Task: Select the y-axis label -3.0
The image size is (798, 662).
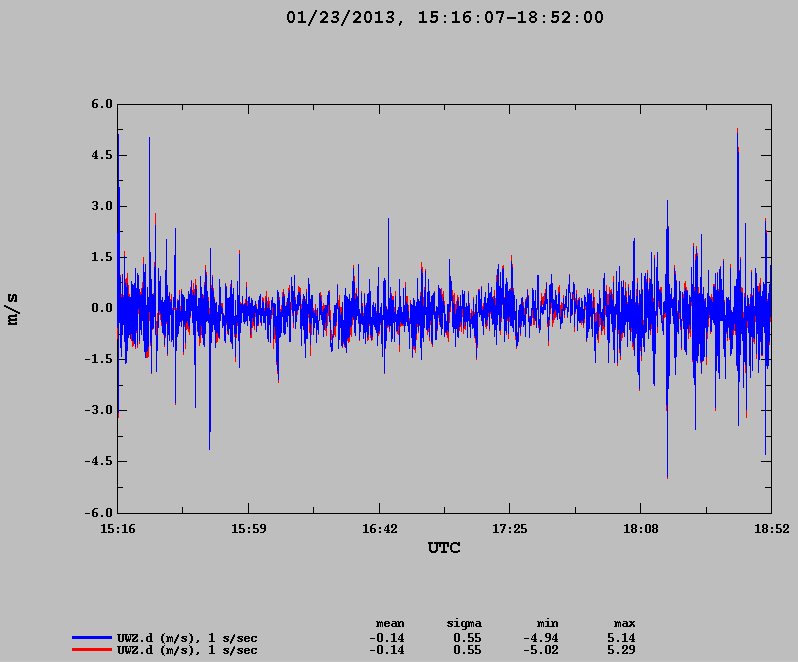Action: click(98, 410)
